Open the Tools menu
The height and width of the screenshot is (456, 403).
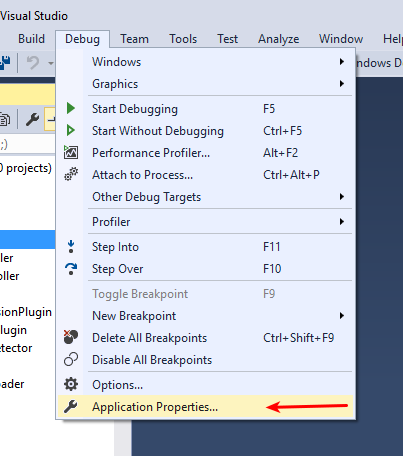coord(183,39)
